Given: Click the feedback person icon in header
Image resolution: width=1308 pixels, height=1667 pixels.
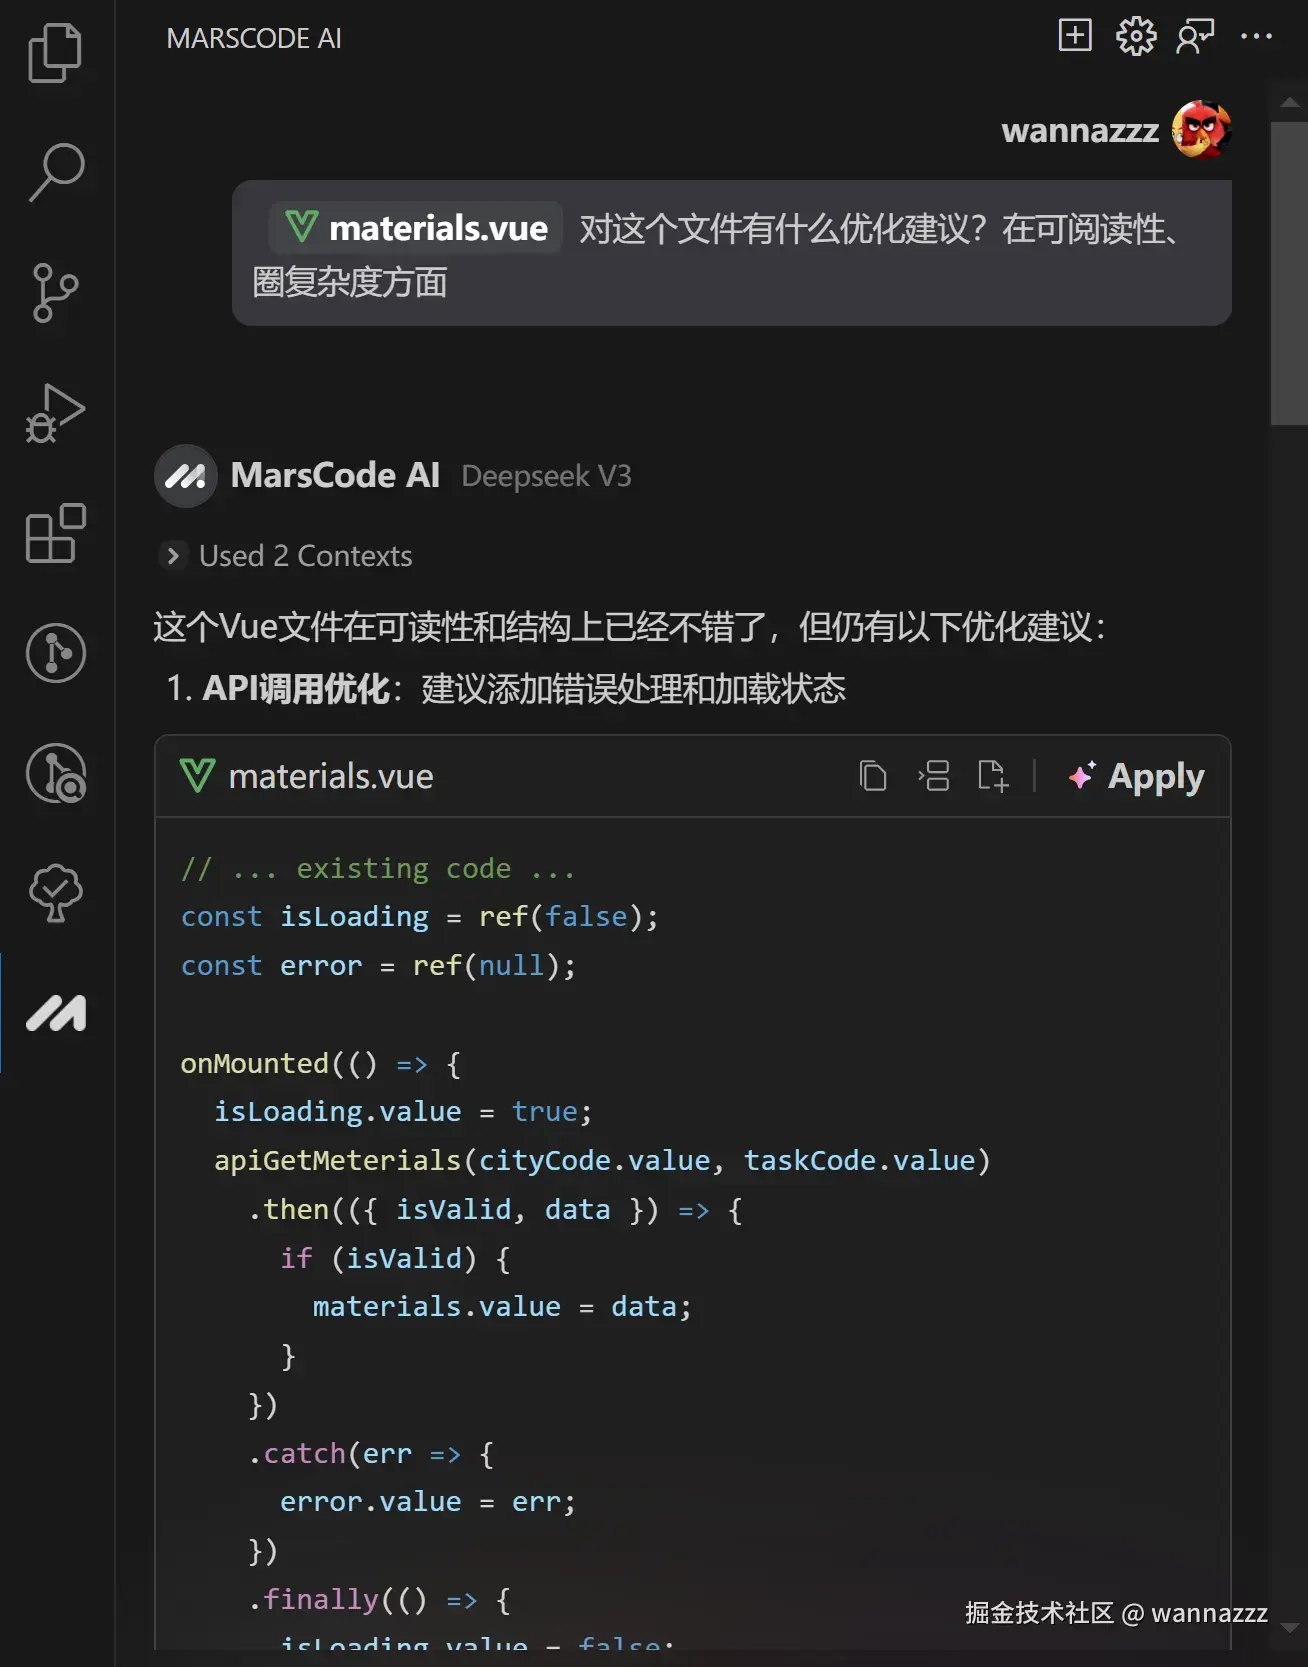Looking at the screenshot, I should (x=1195, y=36).
